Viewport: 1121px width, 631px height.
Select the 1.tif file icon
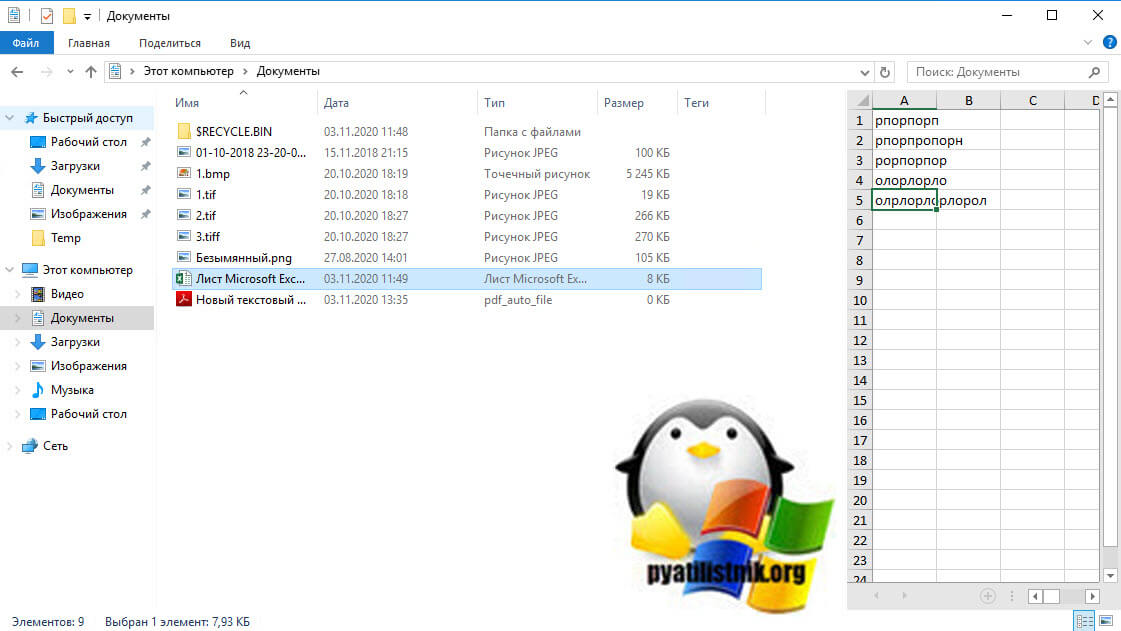point(184,194)
